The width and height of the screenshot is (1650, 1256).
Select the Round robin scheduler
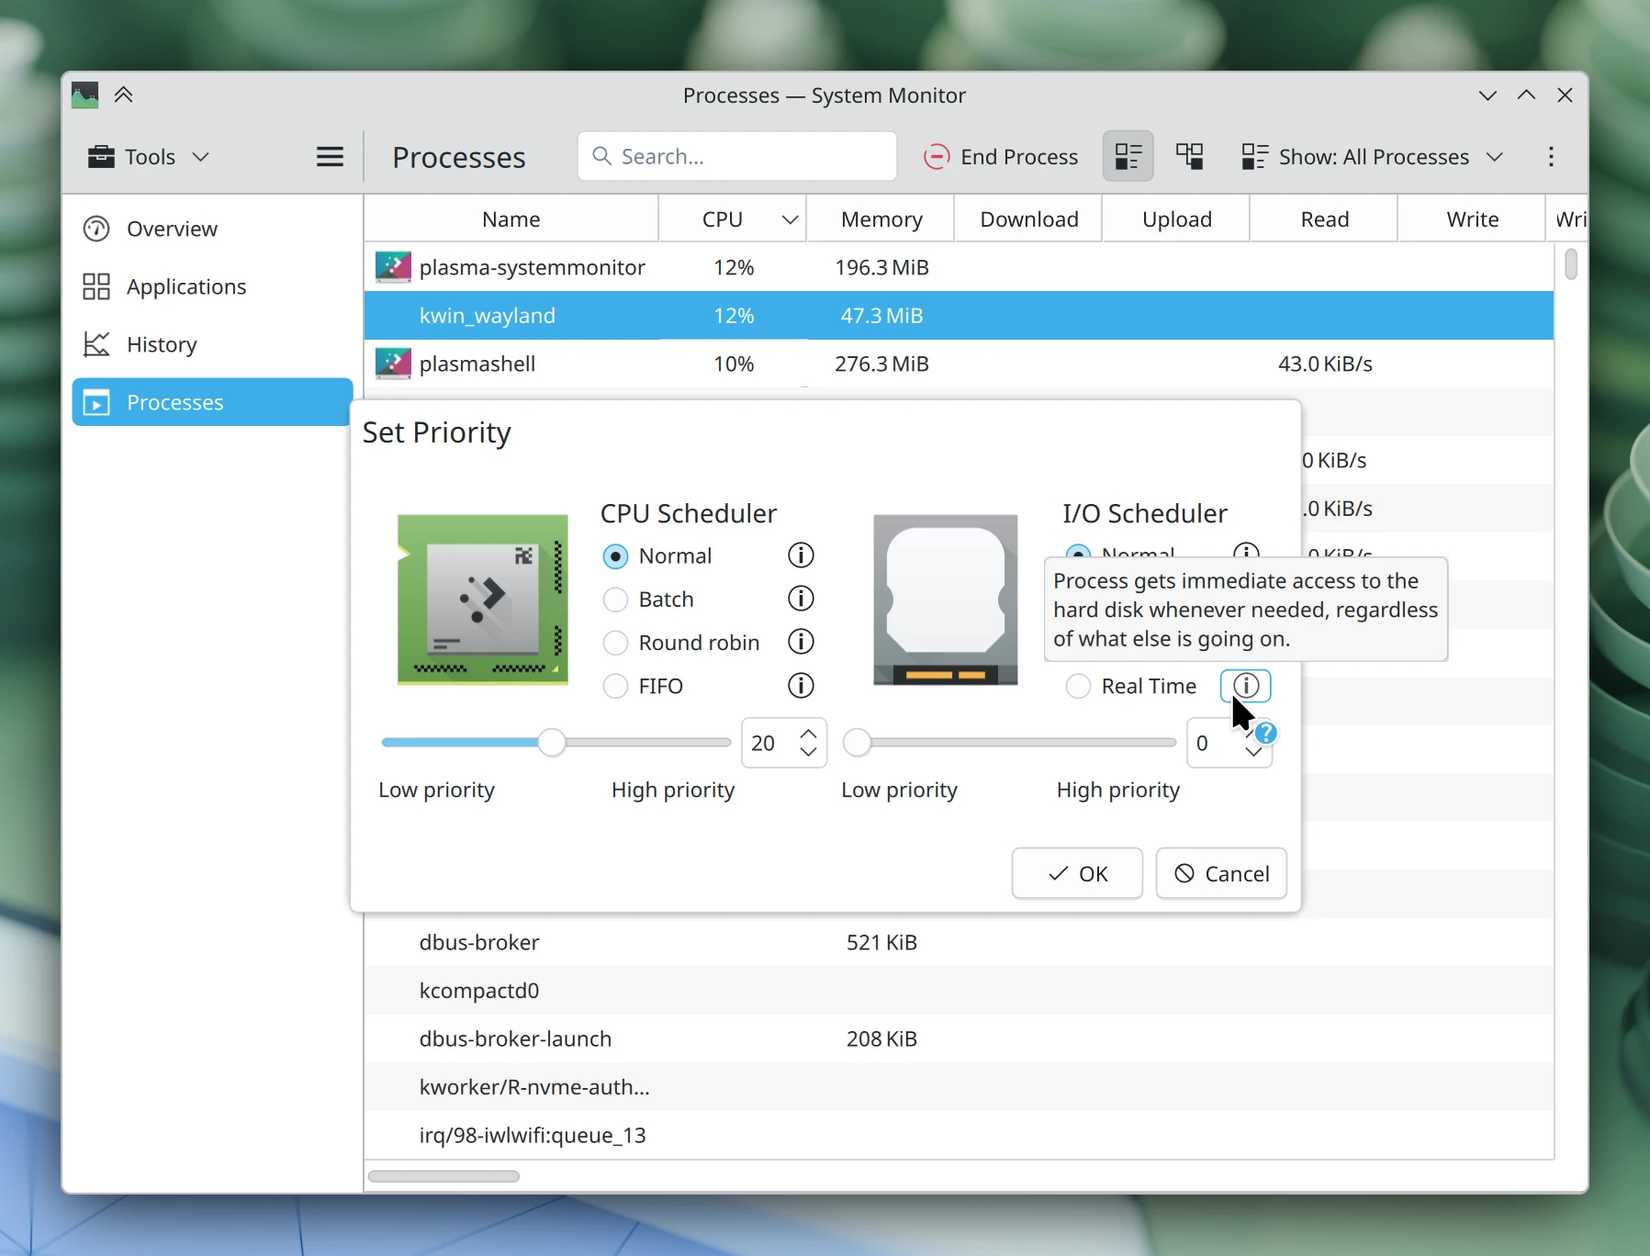[x=614, y=643]
